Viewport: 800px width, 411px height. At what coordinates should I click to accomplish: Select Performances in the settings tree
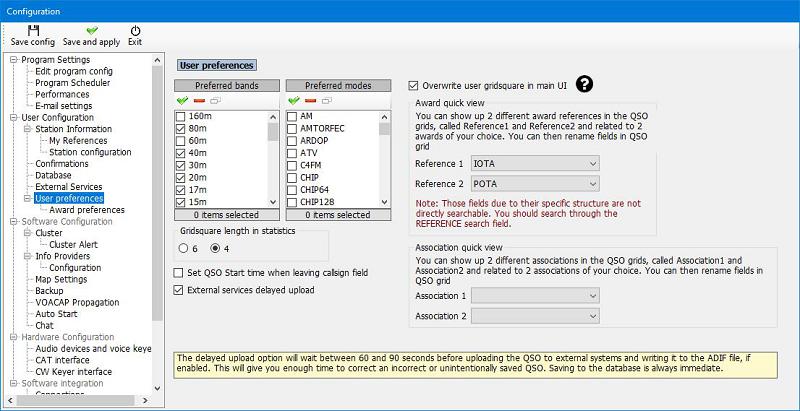62,94
